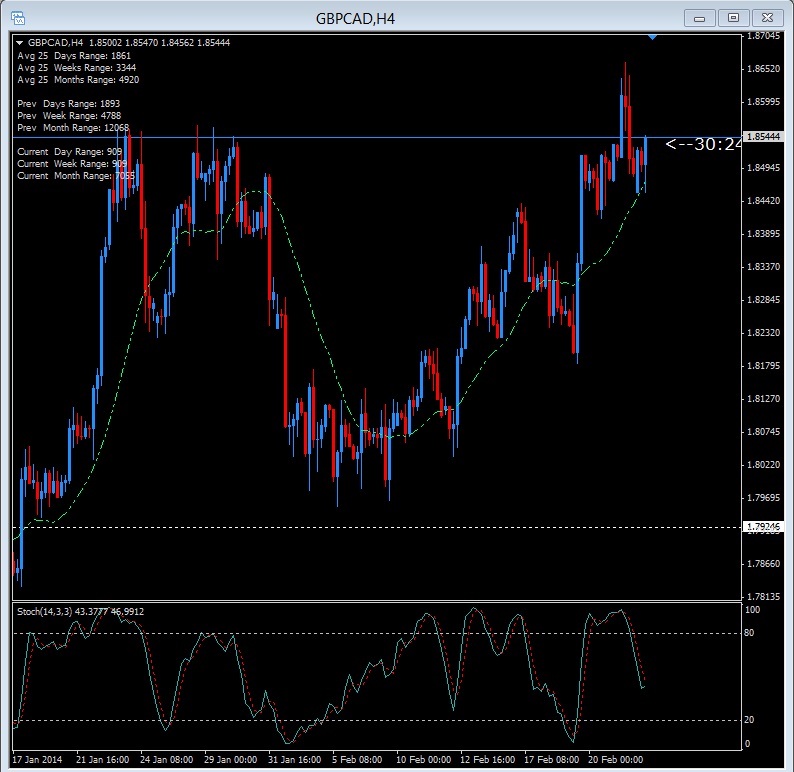Click the 1.87045 price on scale
Viewport: 794px width, 772px height.
click(x=765, y=35)
